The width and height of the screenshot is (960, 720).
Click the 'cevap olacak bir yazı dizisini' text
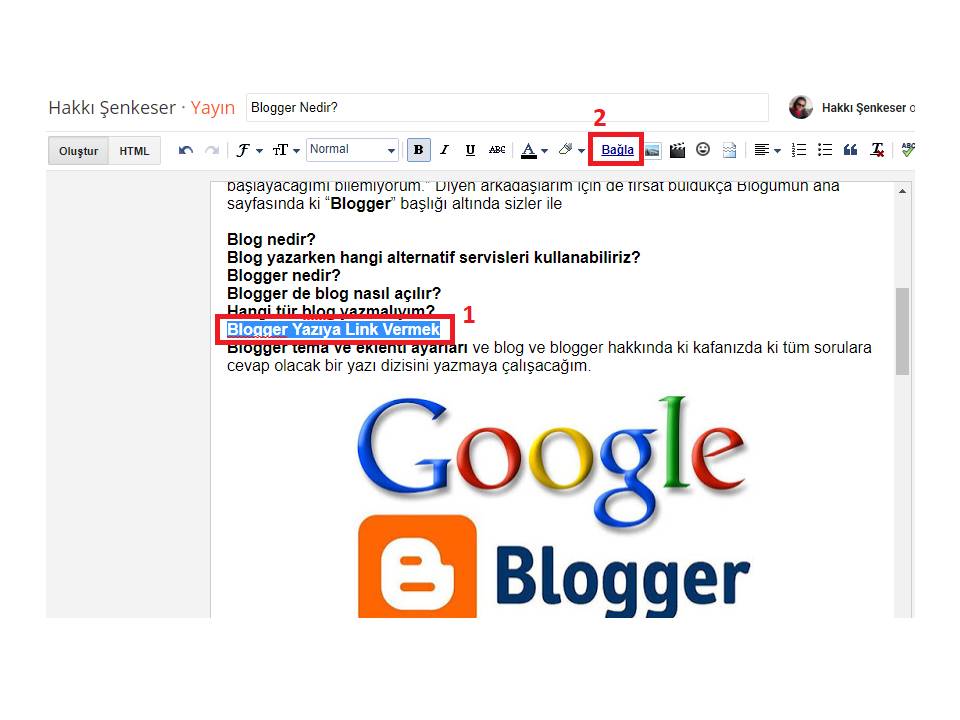328,366
